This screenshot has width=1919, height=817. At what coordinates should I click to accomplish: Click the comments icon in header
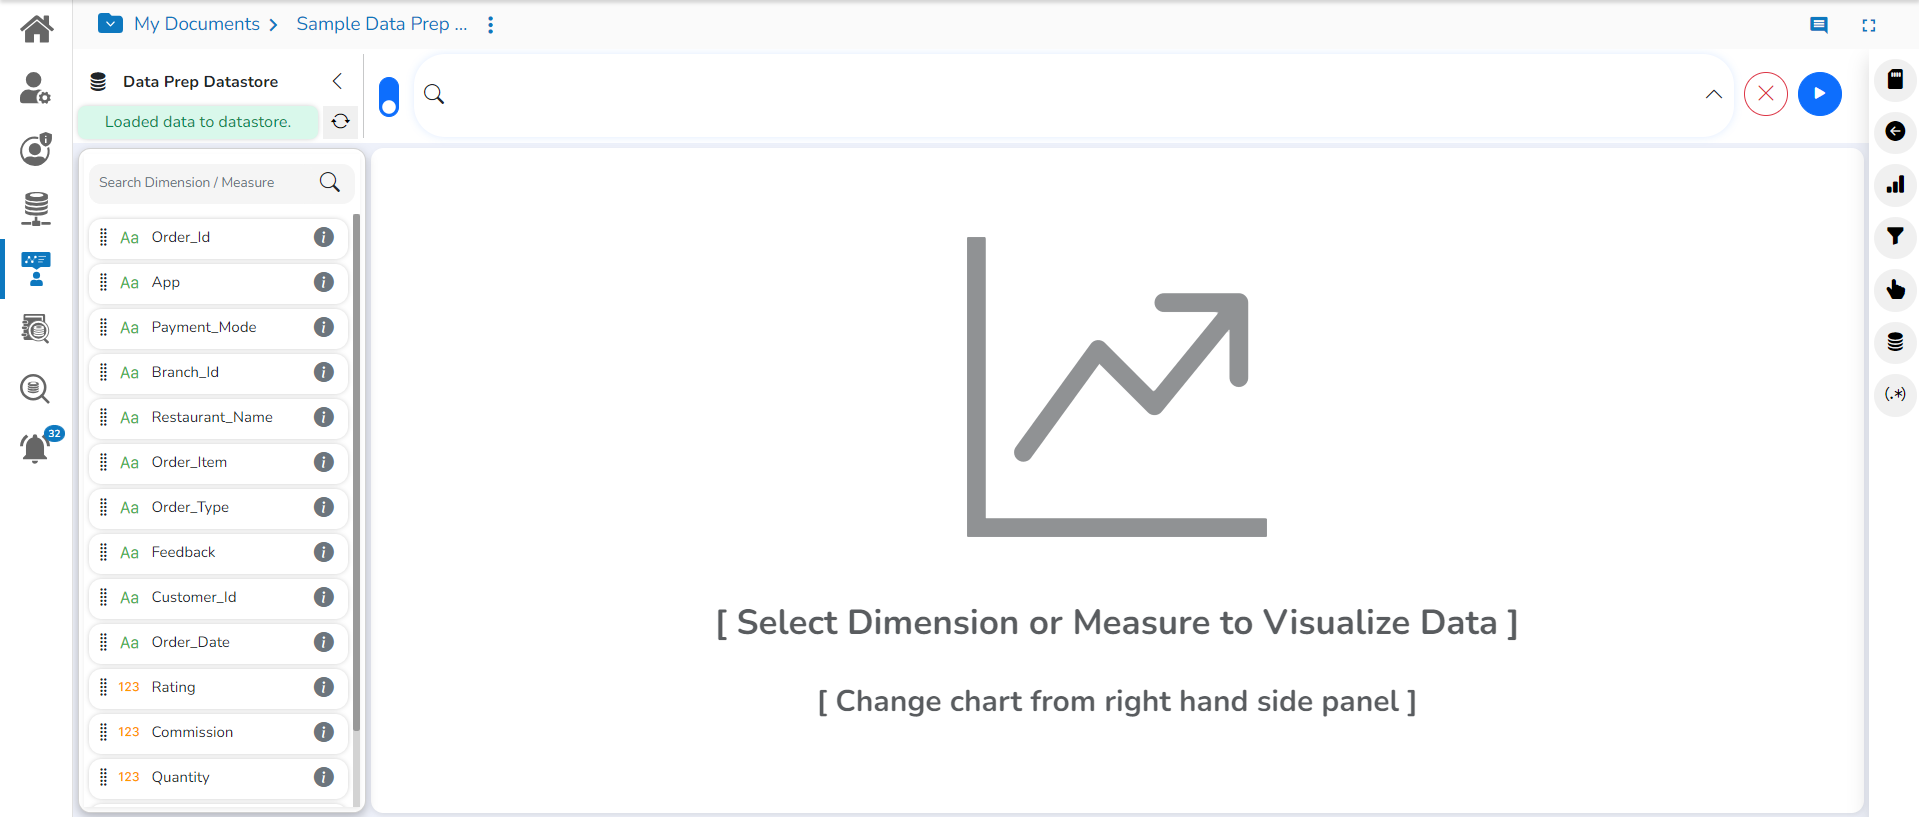click(1819, 25)
